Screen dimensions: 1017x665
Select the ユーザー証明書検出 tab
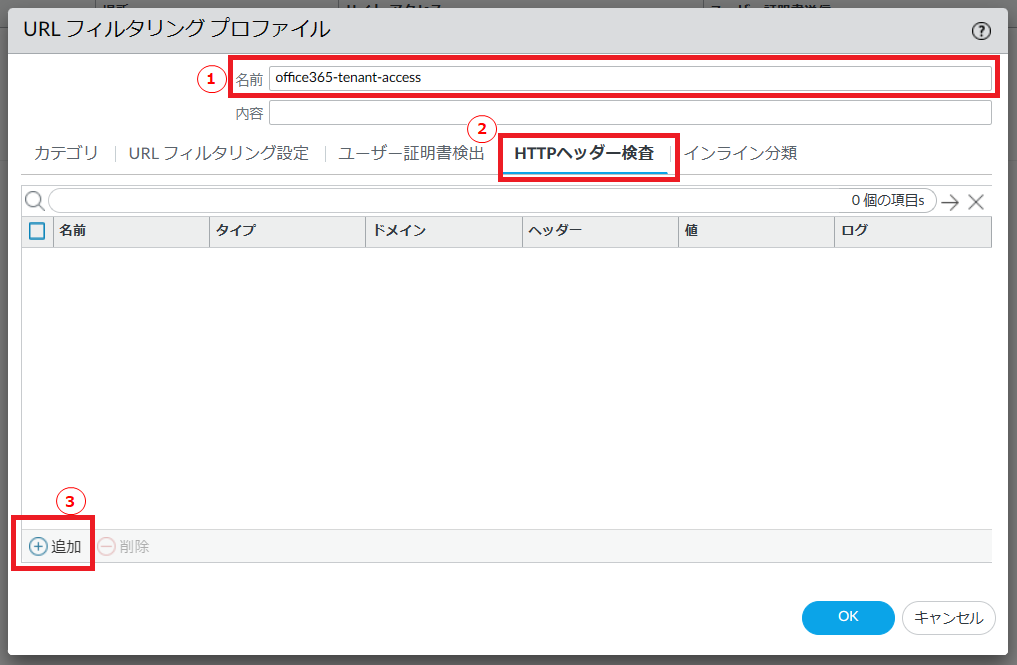(411, 153)
